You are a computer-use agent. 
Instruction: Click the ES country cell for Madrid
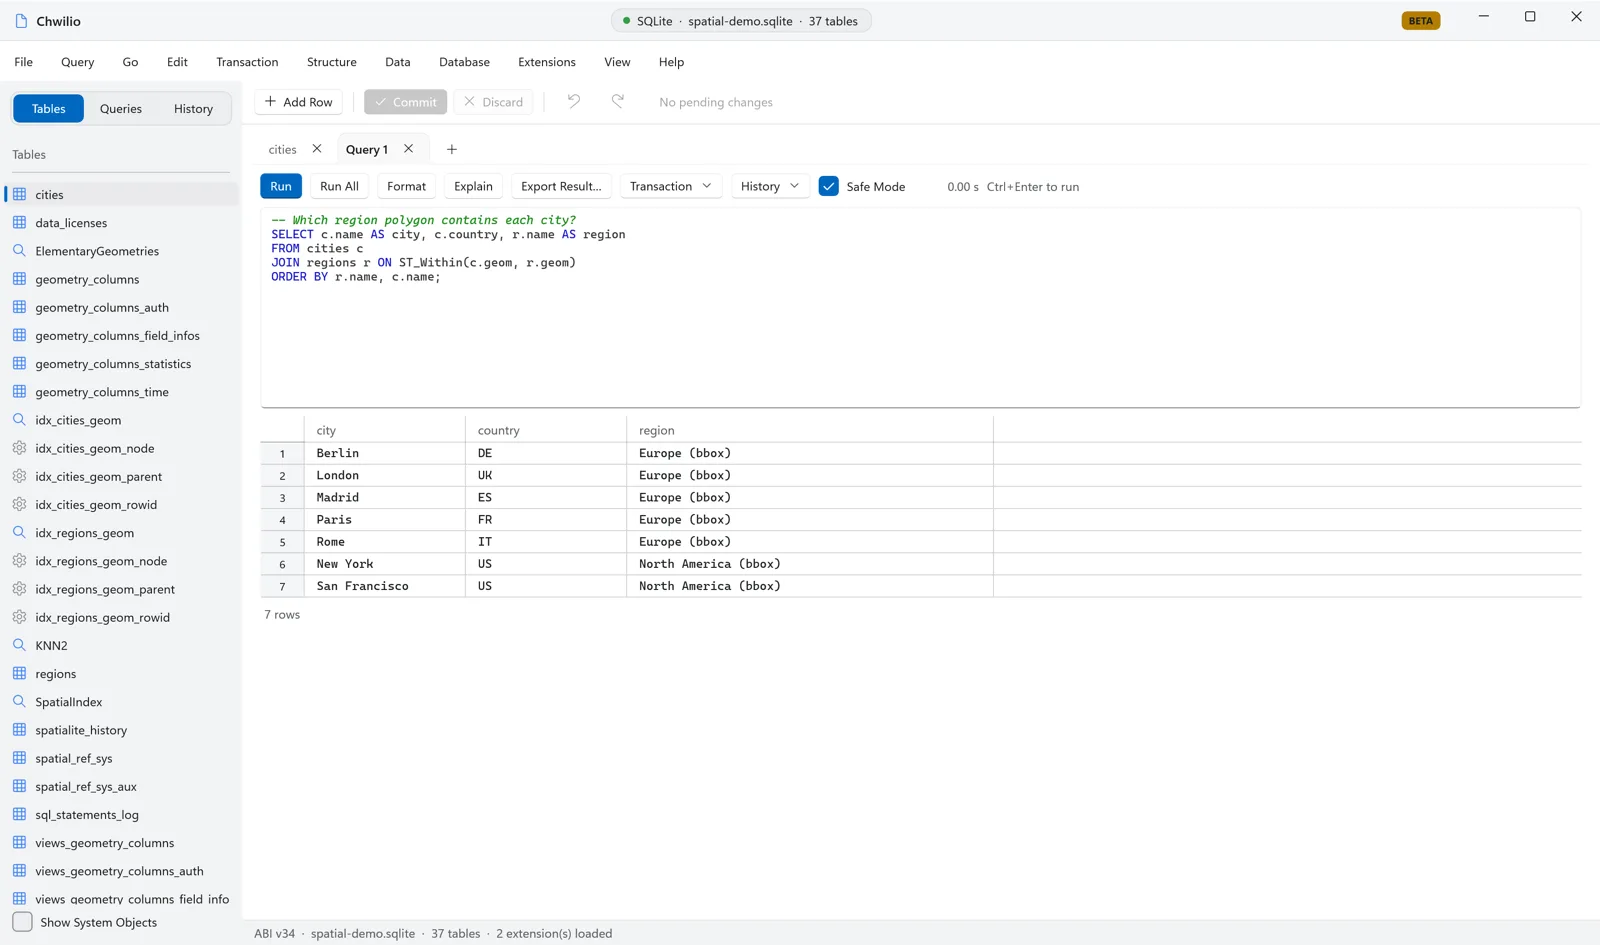coord(546,497)
